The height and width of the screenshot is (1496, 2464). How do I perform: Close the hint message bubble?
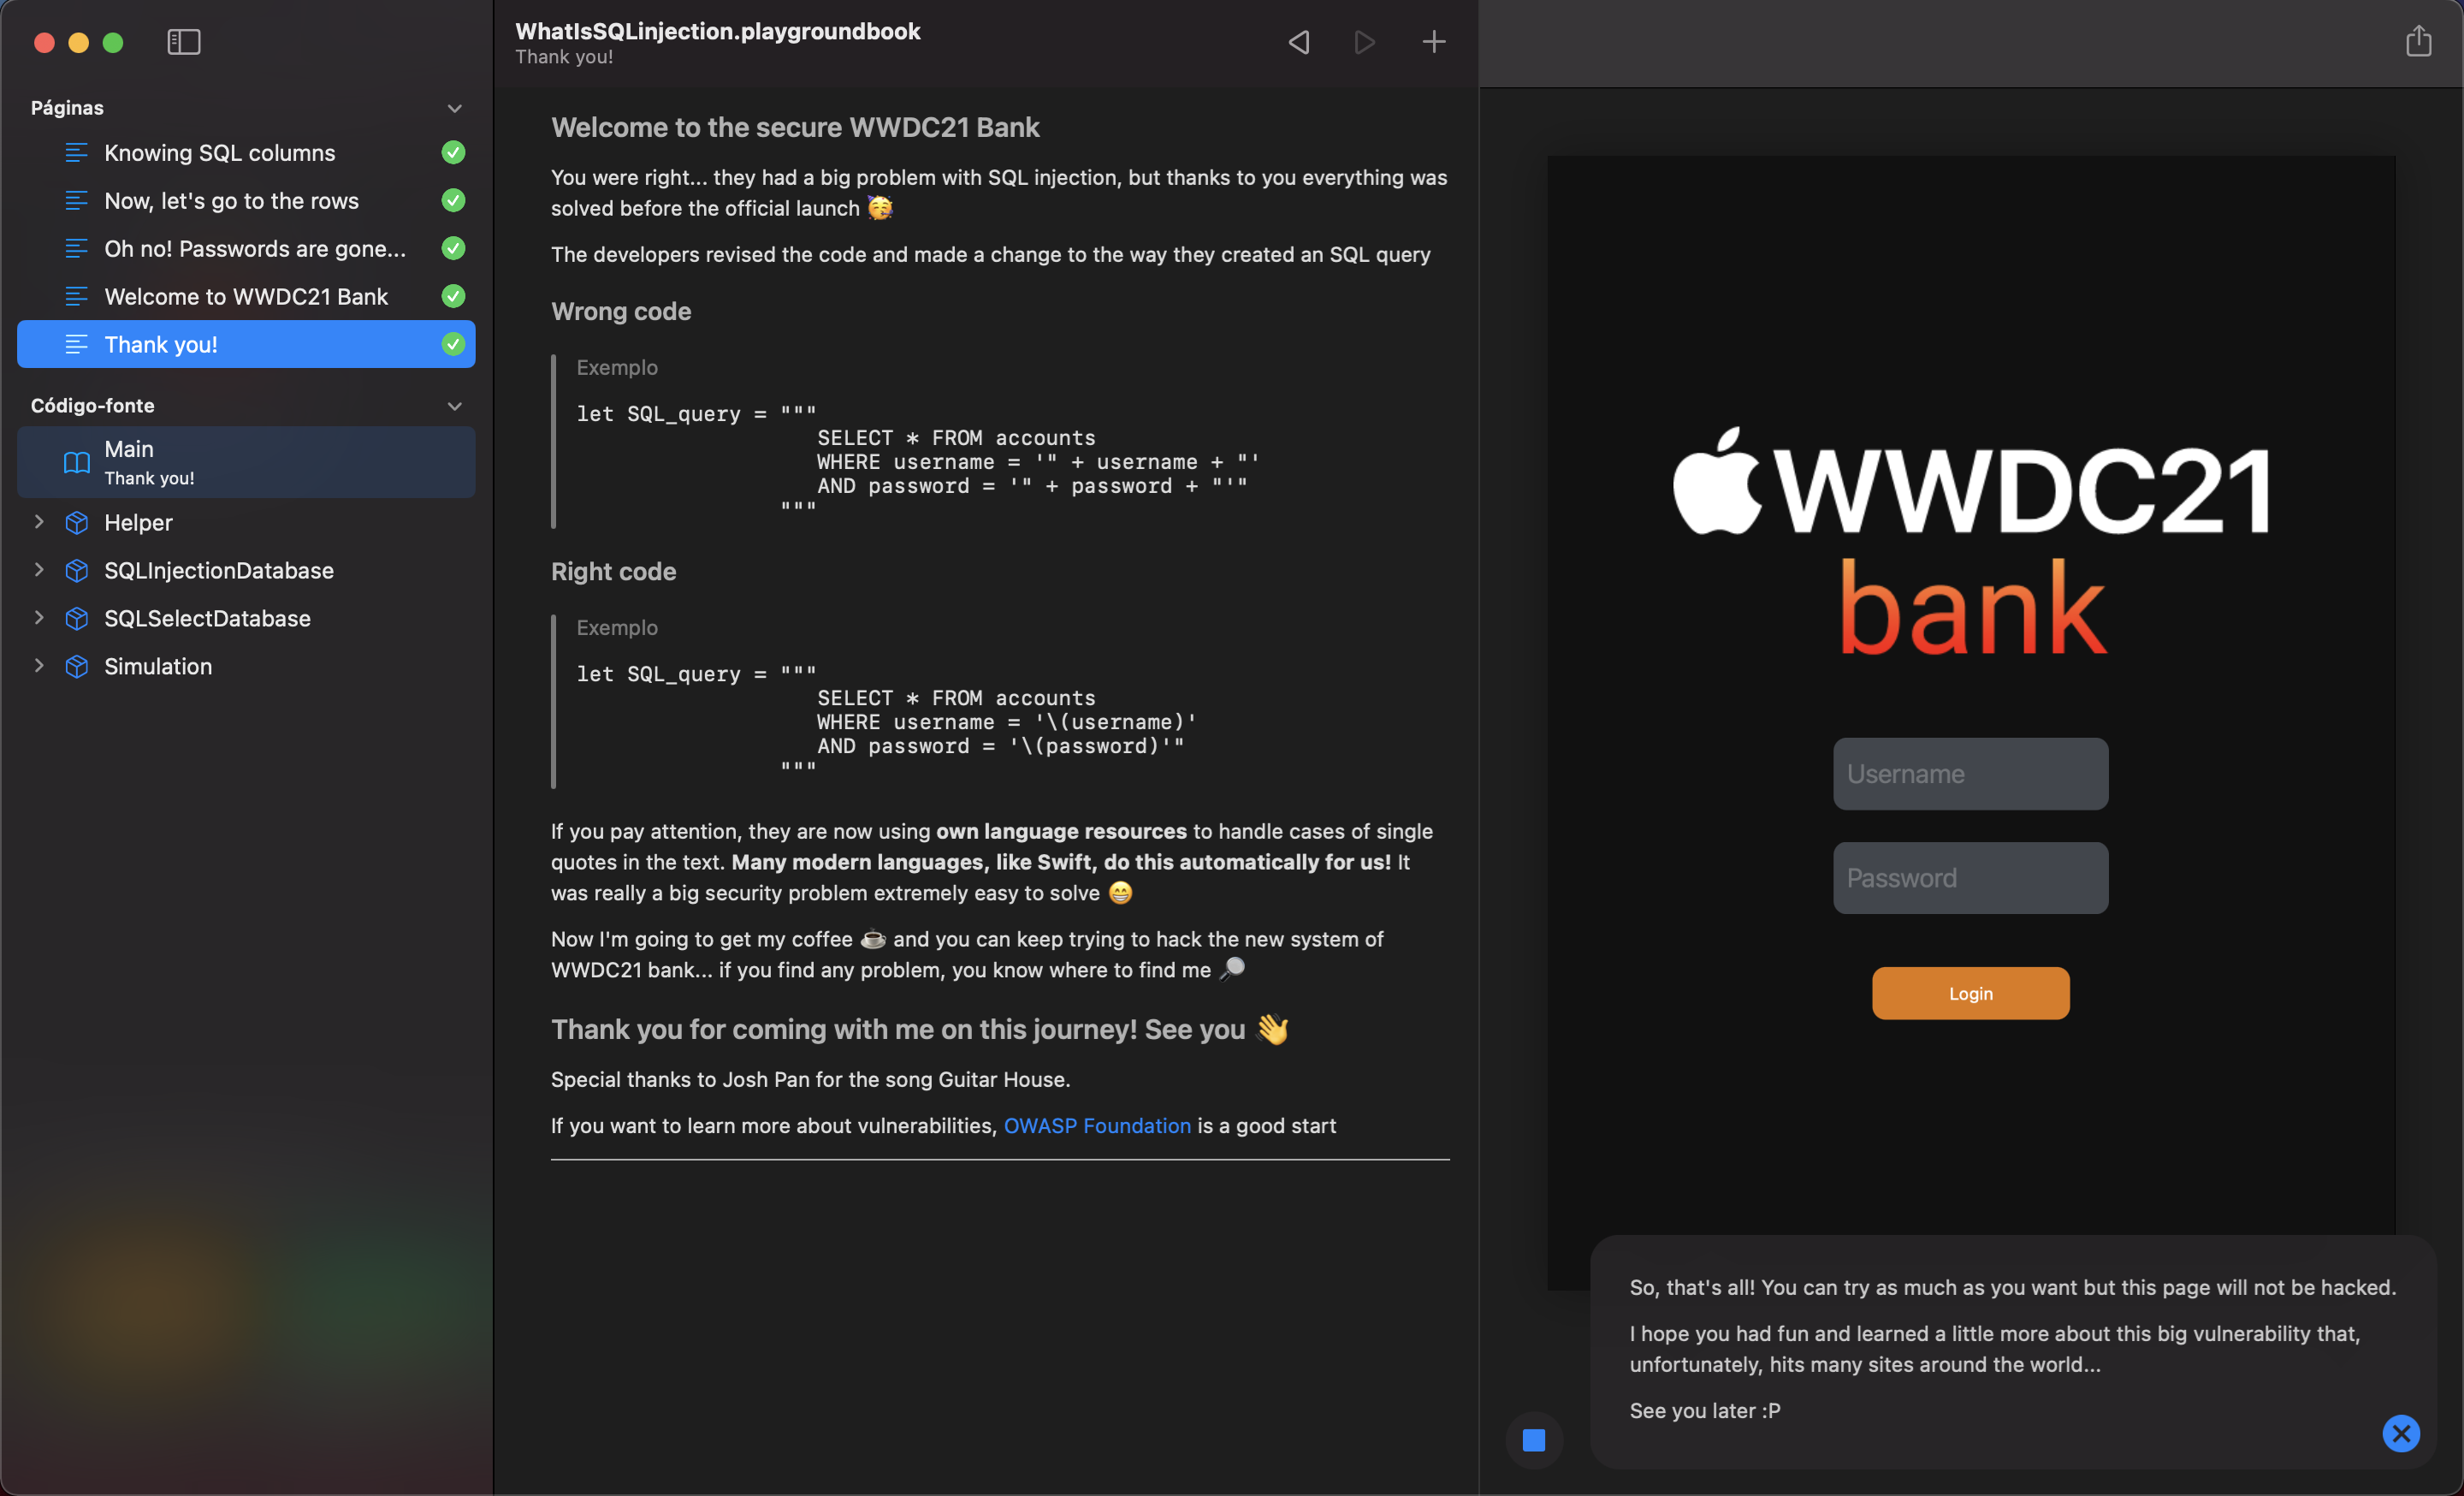tap(2400, 1433)
